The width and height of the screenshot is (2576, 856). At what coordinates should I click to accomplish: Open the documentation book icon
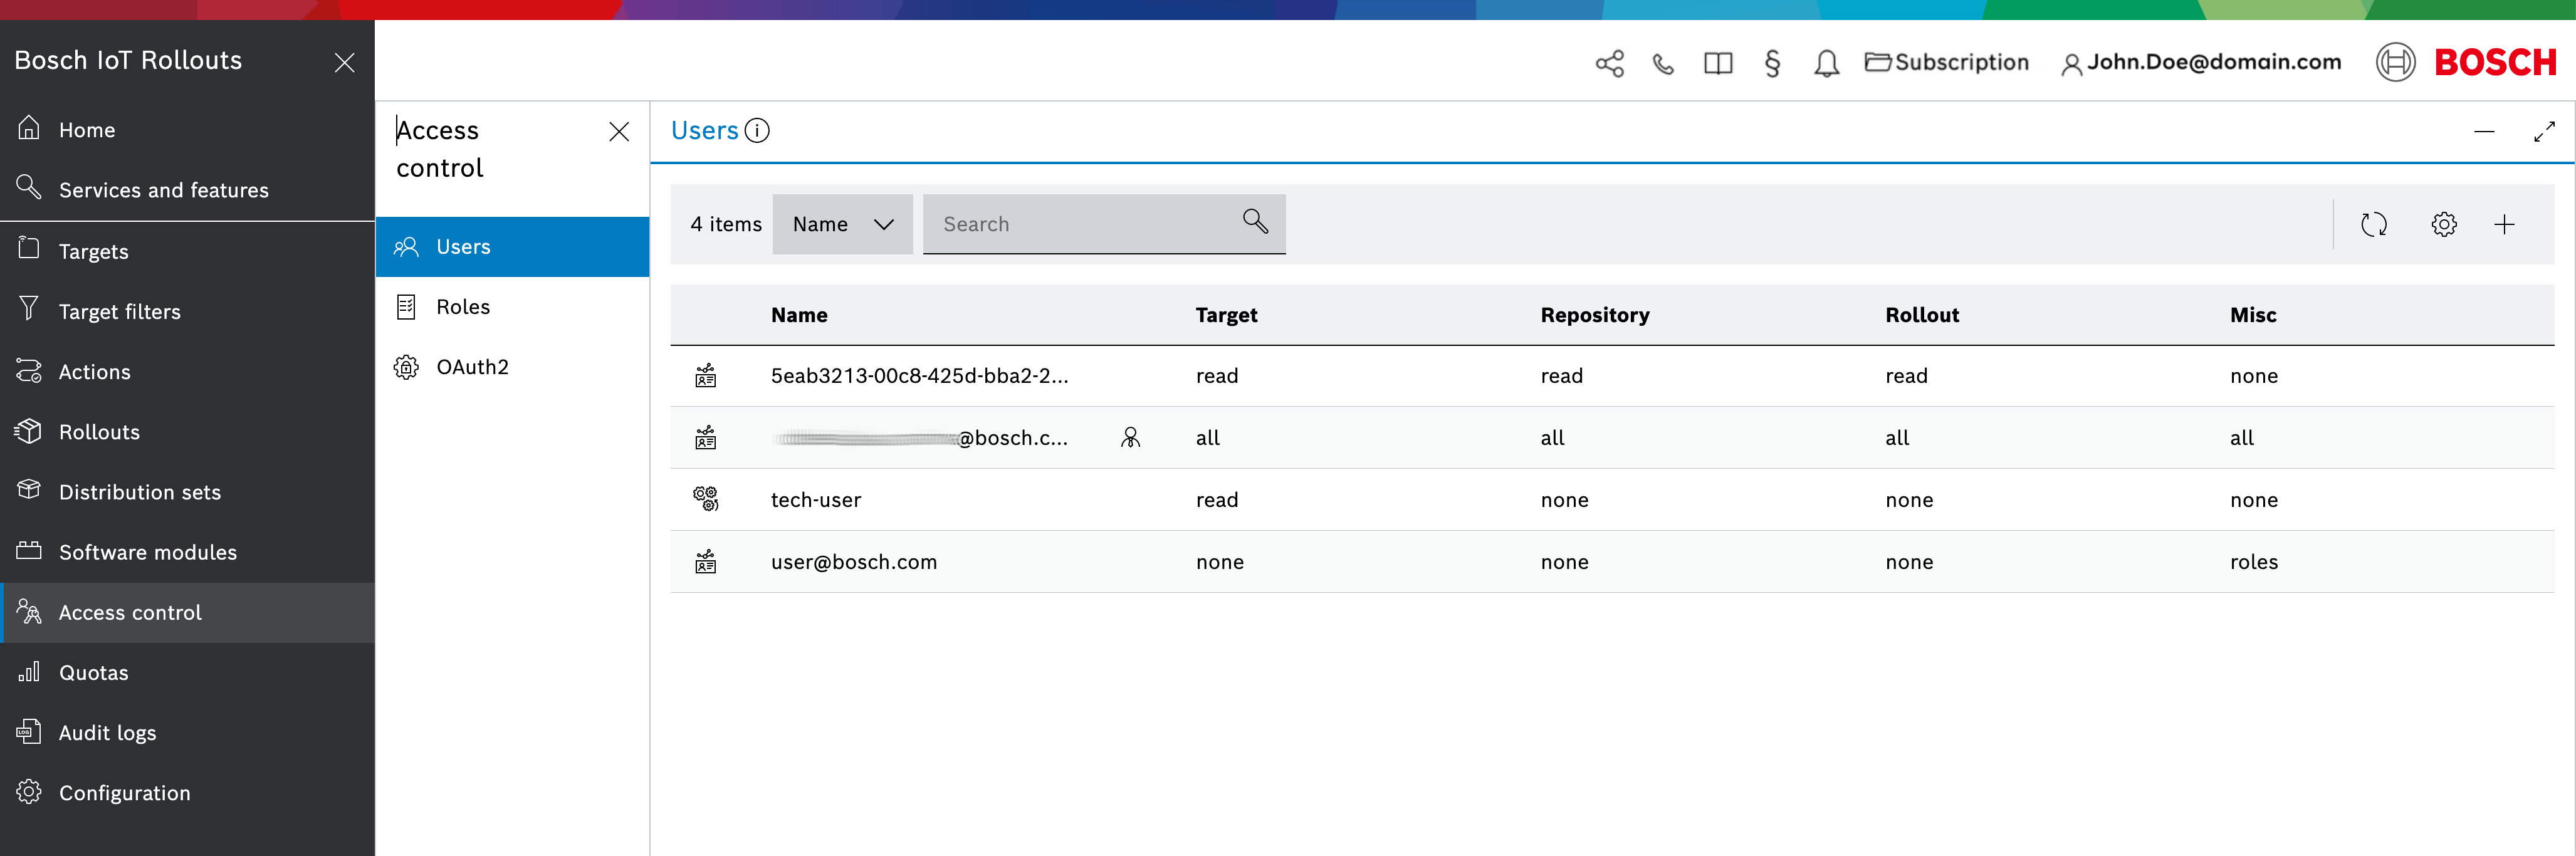(x=1718, y=64)
